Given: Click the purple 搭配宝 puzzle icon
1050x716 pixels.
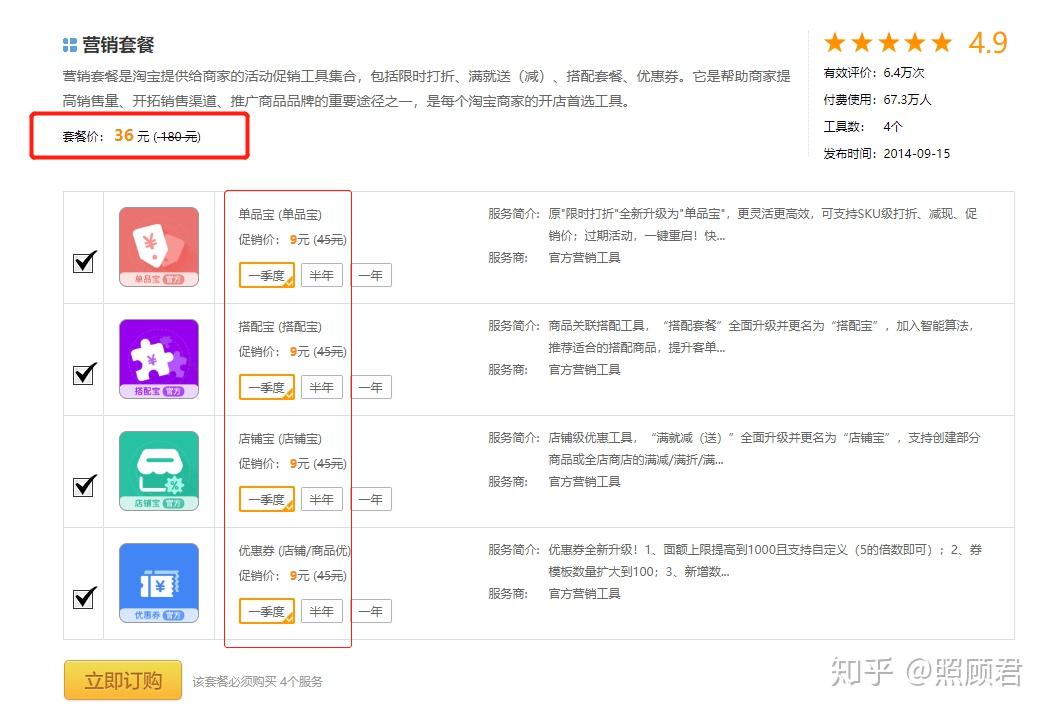Looking at the screenshot, I should pyautogui.click(x=159, y=359).
